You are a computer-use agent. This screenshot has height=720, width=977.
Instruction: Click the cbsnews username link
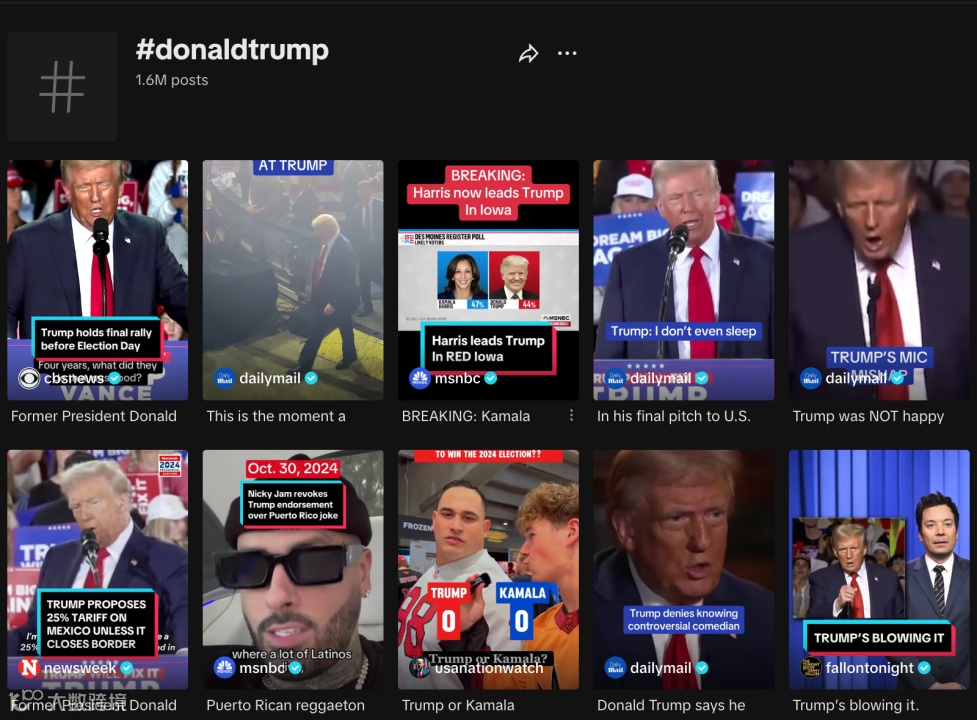[74, 378]
